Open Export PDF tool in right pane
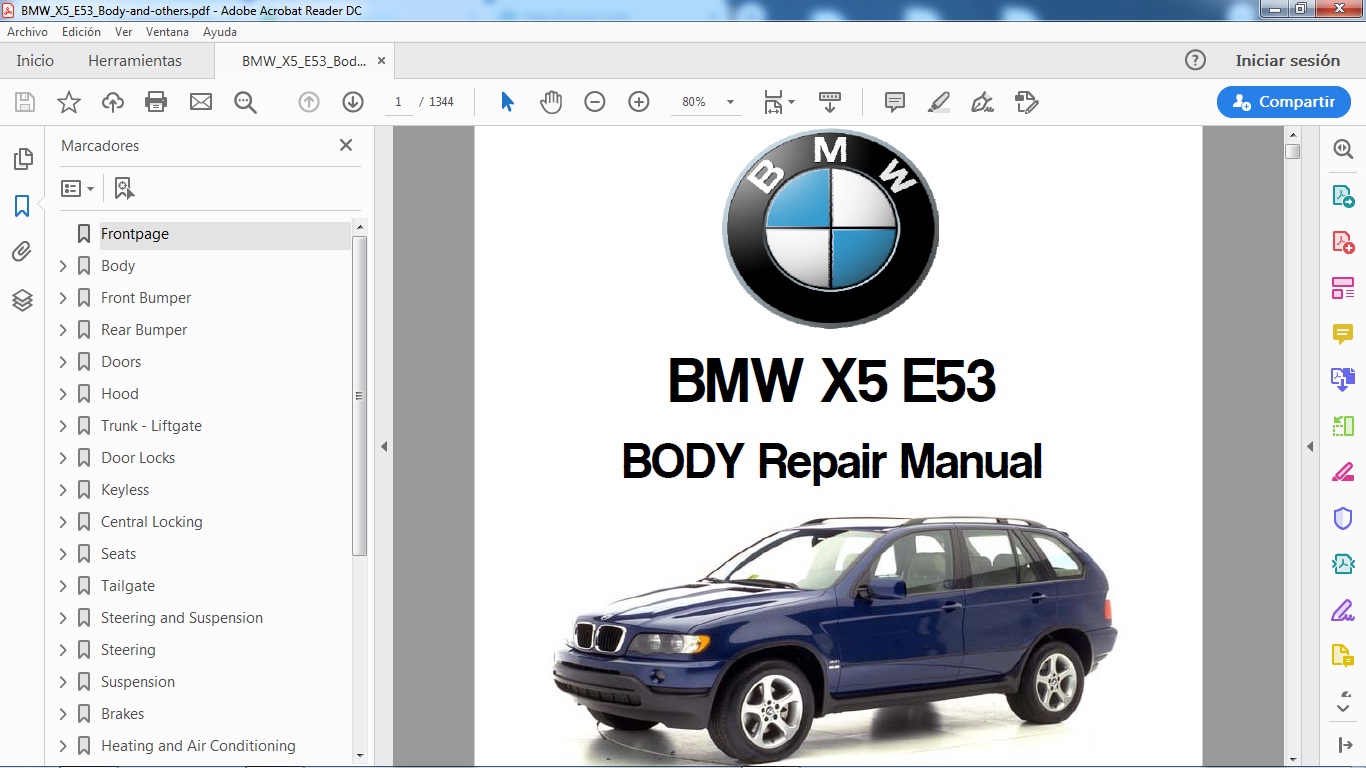 pos(1343,196)
